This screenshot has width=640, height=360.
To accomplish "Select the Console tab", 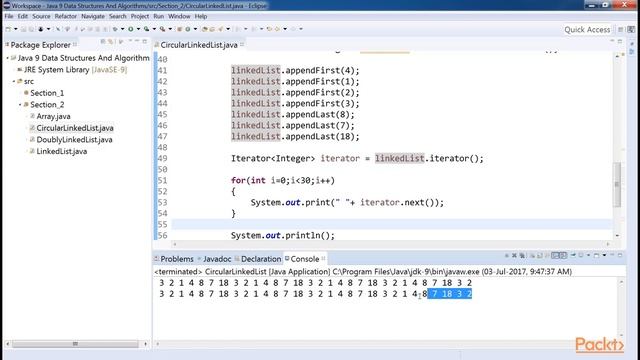I will [304, 259].
